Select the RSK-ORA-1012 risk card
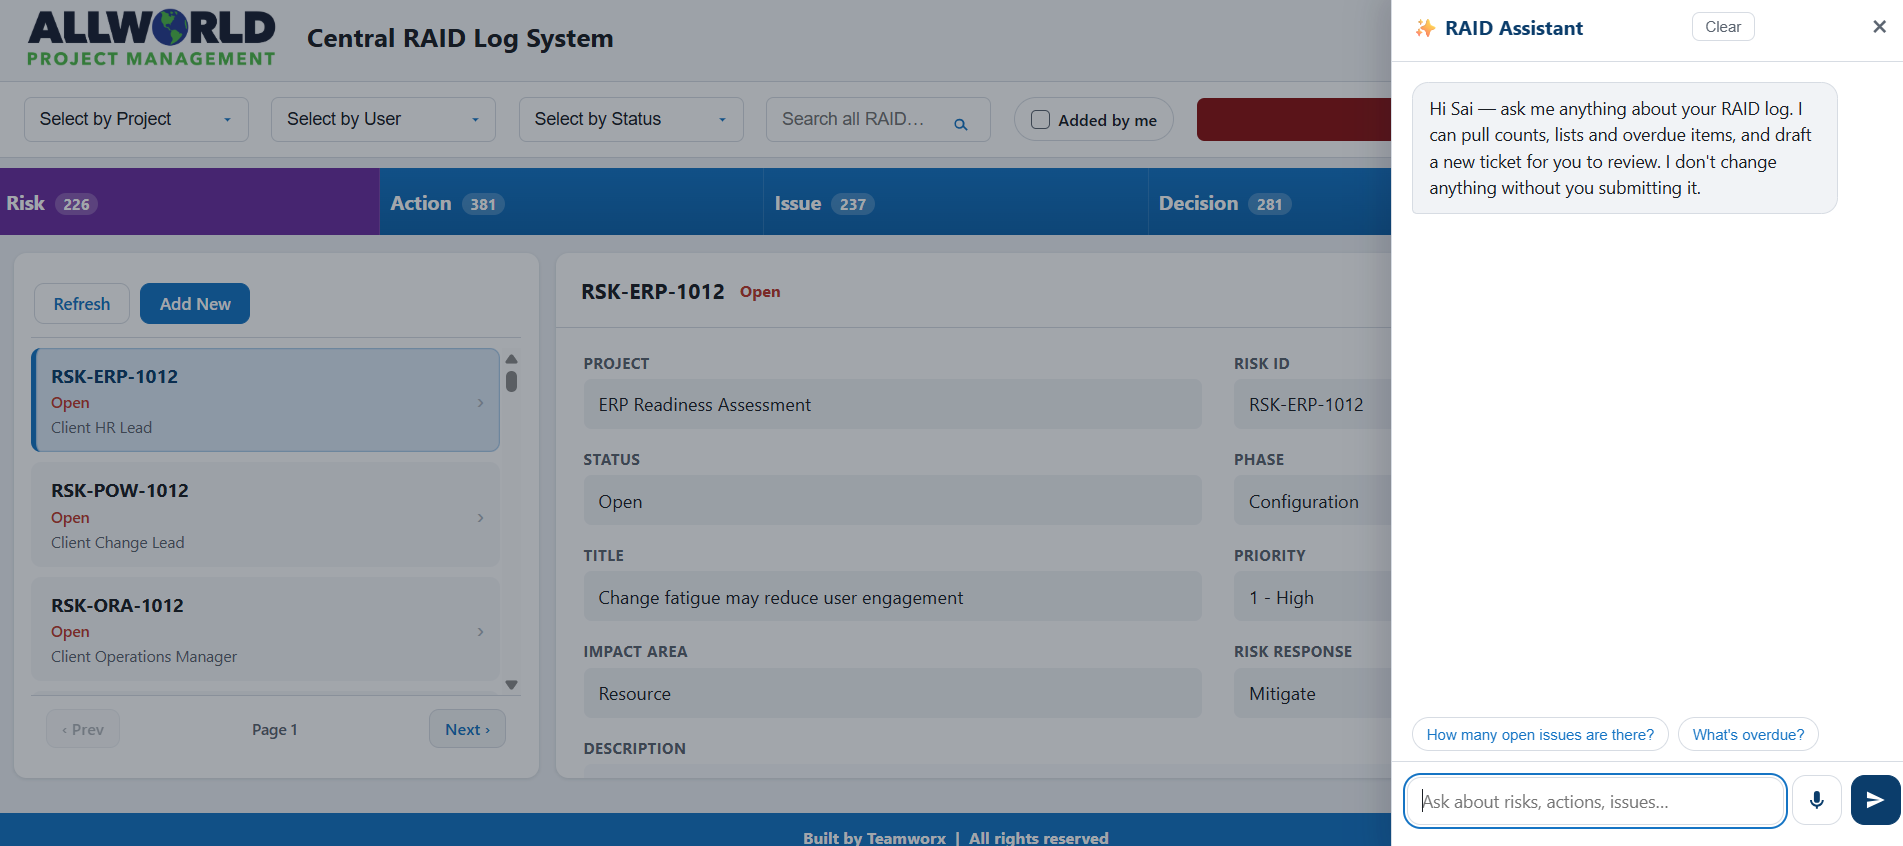This screenshot has height=846, width=1903. pos(265,629)
